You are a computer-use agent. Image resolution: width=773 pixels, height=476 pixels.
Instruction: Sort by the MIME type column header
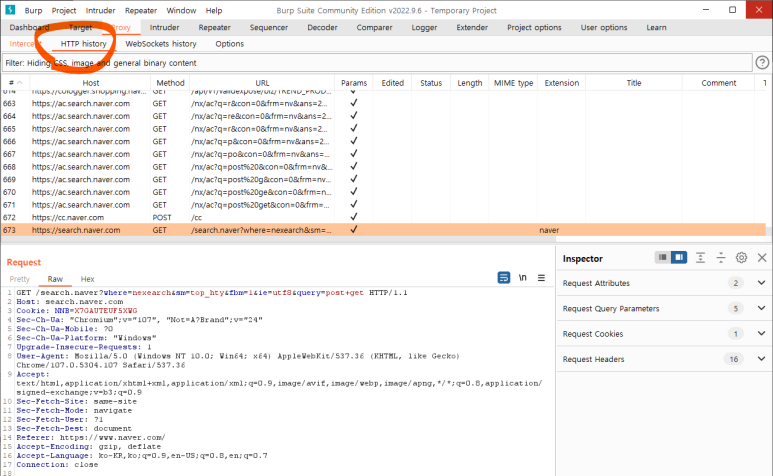pos(513,83)
